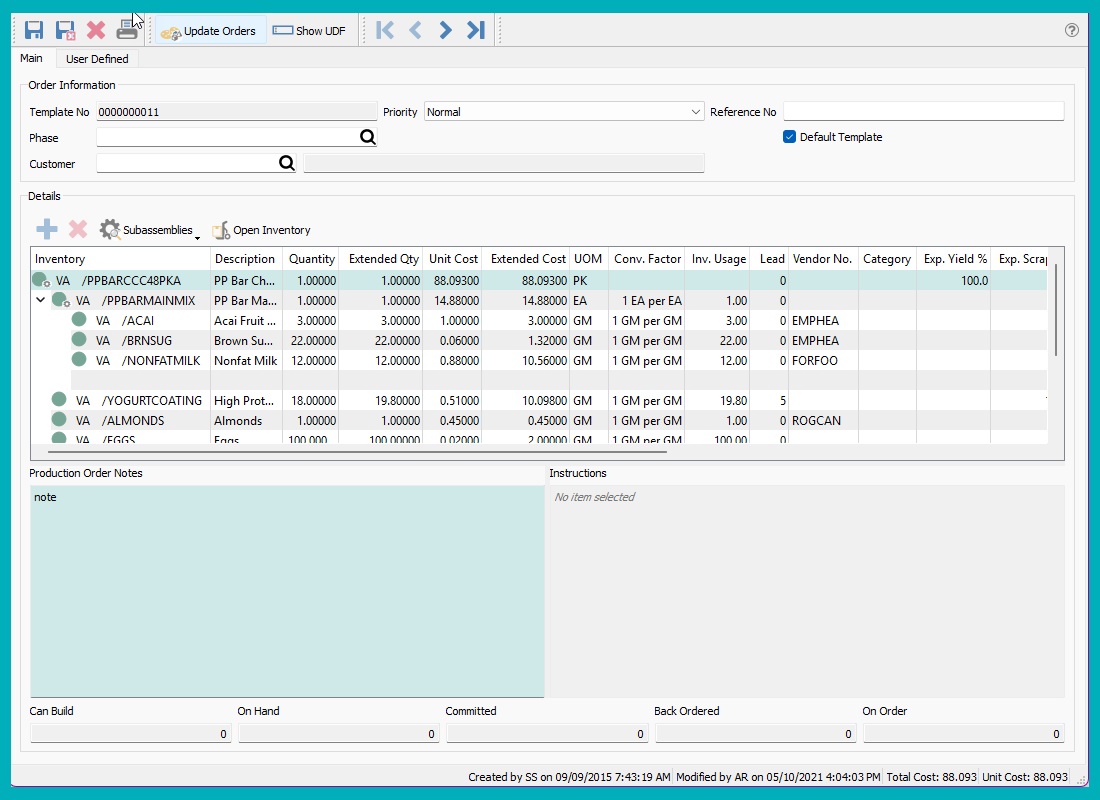Collapse the PPBARMAINMIX tree row
Viewport: 1100px width, 800px height.
41,300
